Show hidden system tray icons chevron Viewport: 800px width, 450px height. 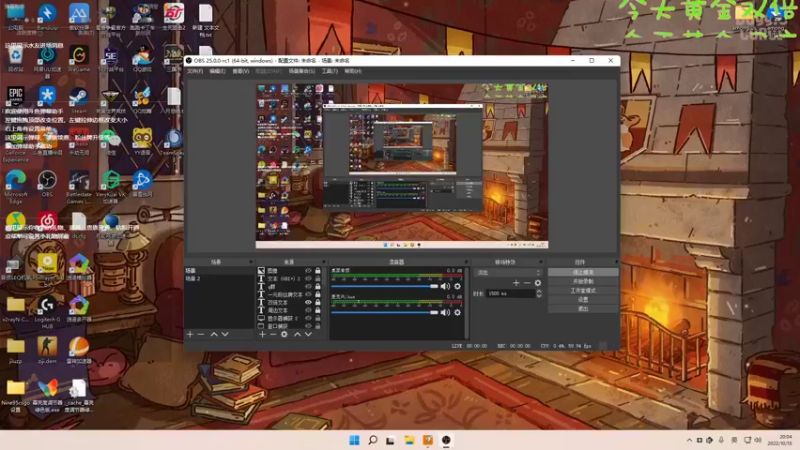pyautogui.click(x=689, y=440)
